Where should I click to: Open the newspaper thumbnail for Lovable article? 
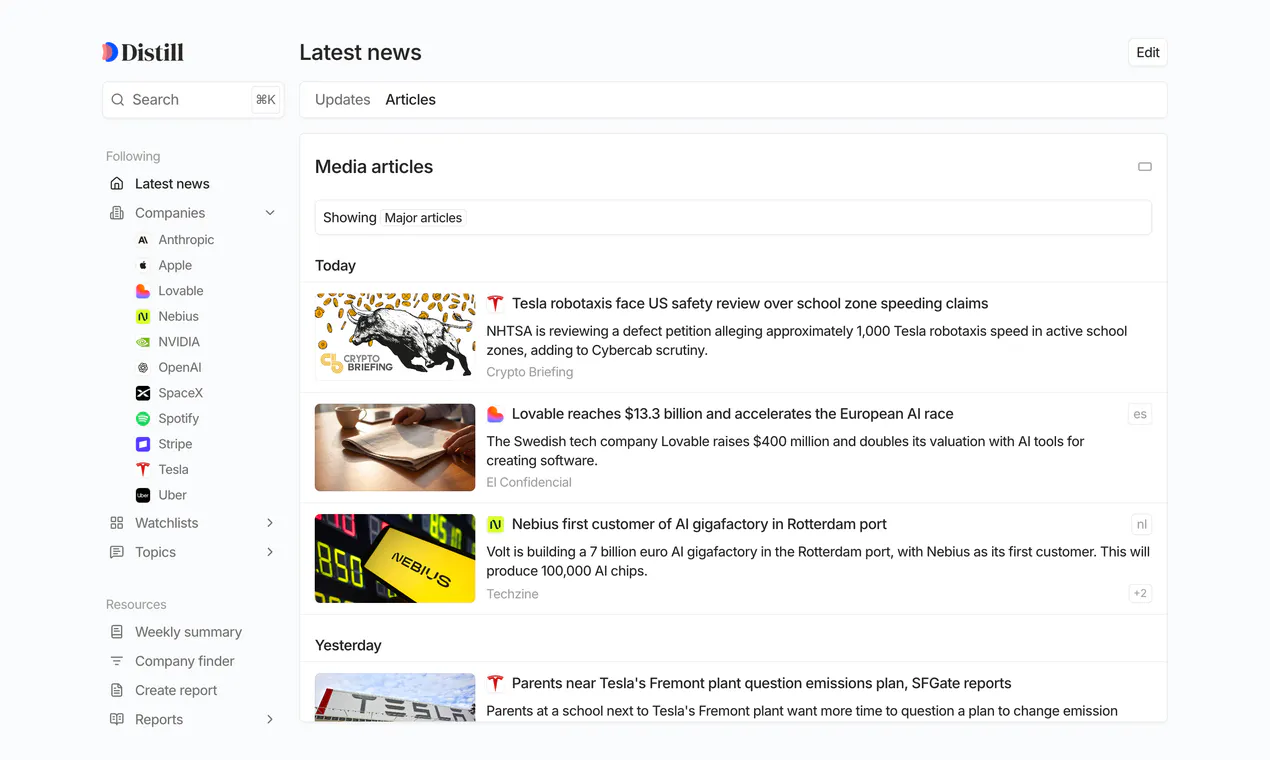(395, 447)
